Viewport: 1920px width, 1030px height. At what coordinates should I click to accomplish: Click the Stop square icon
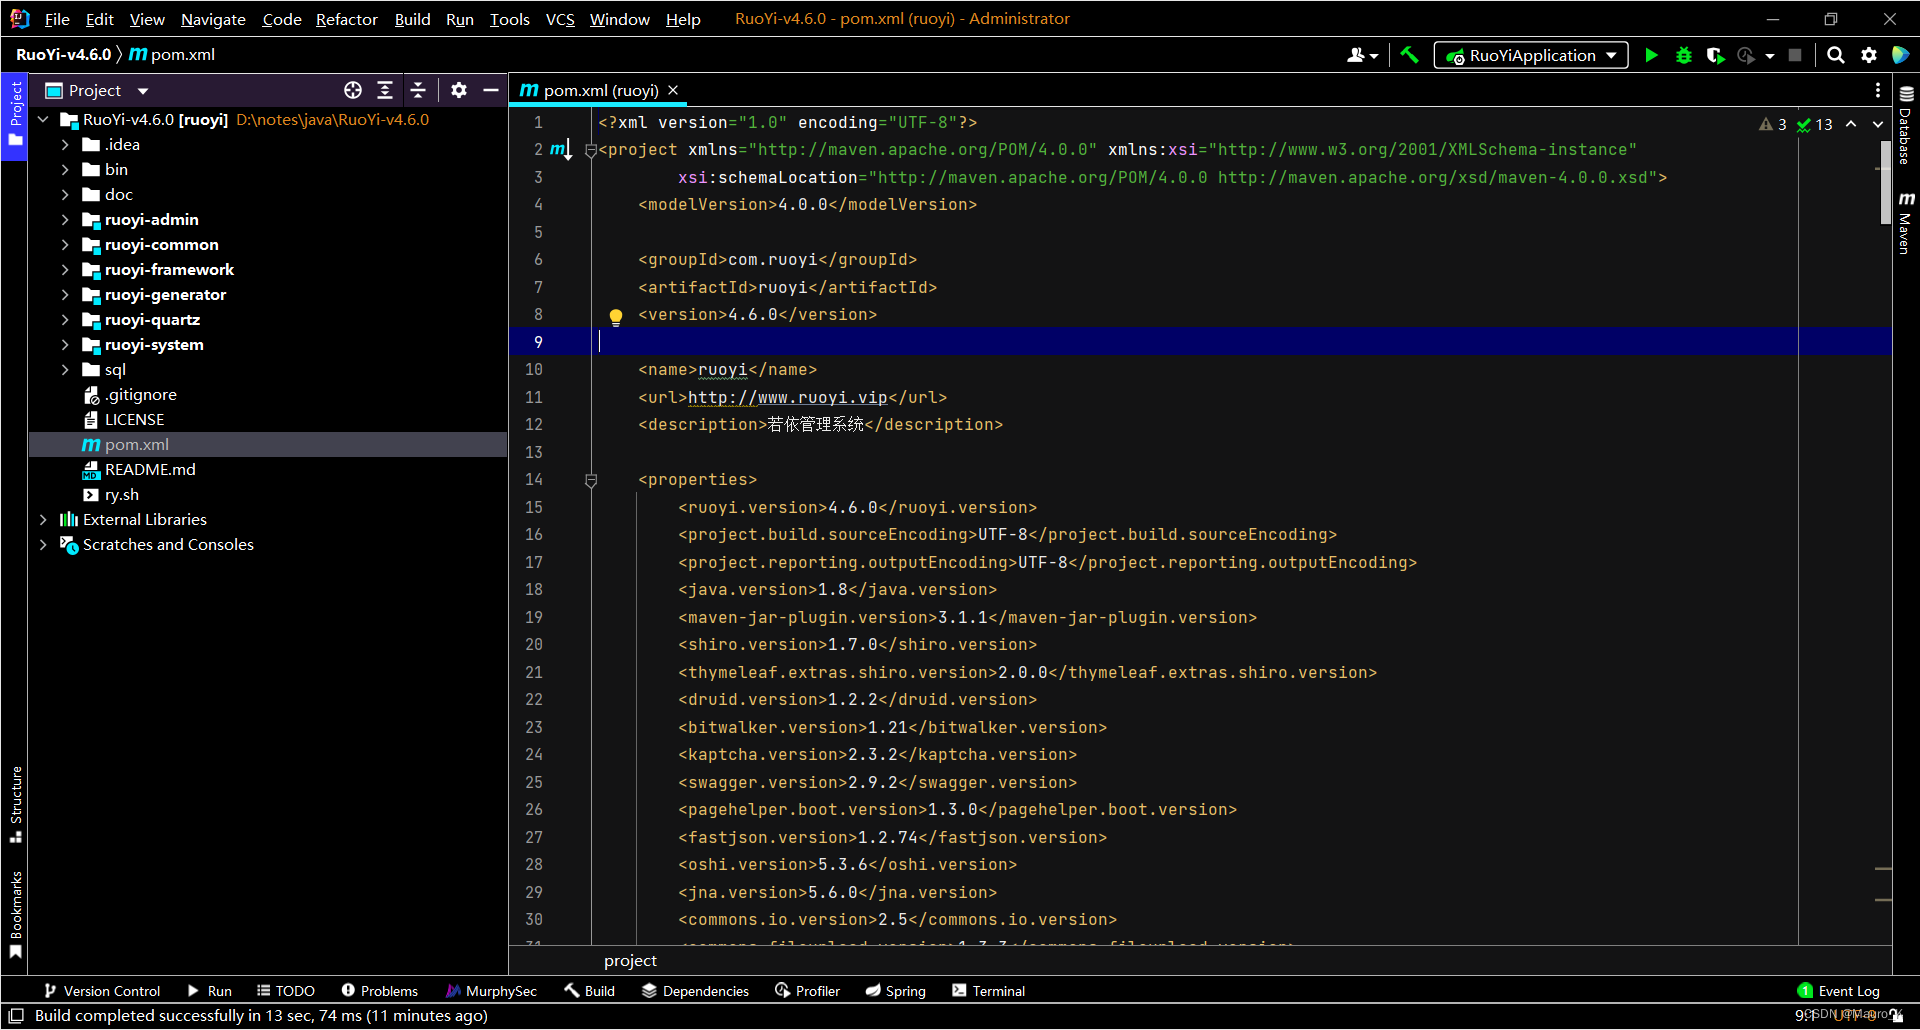[x=1795, y=55]
